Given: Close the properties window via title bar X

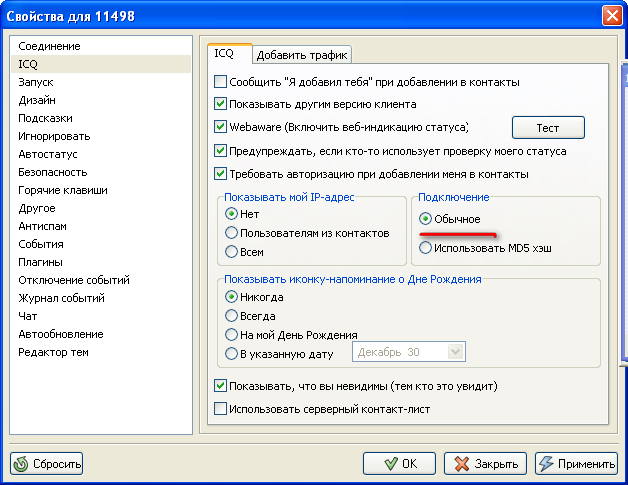Looking at the screenshot, I should pyautogui.click(x=611, y=16).
